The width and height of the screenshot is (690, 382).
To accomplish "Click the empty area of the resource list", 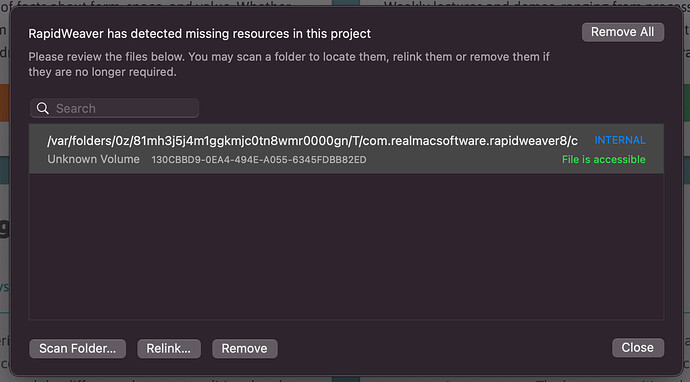I will click(346, 246).
